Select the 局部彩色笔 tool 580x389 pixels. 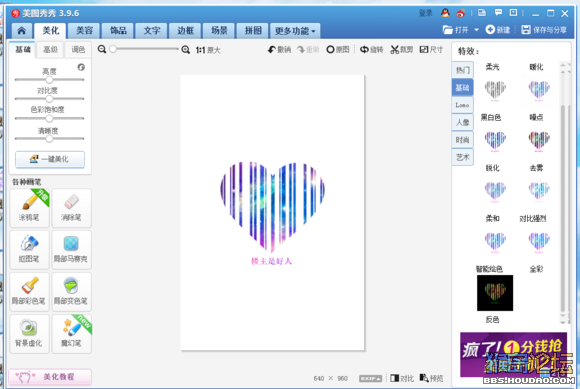point(30,292)
